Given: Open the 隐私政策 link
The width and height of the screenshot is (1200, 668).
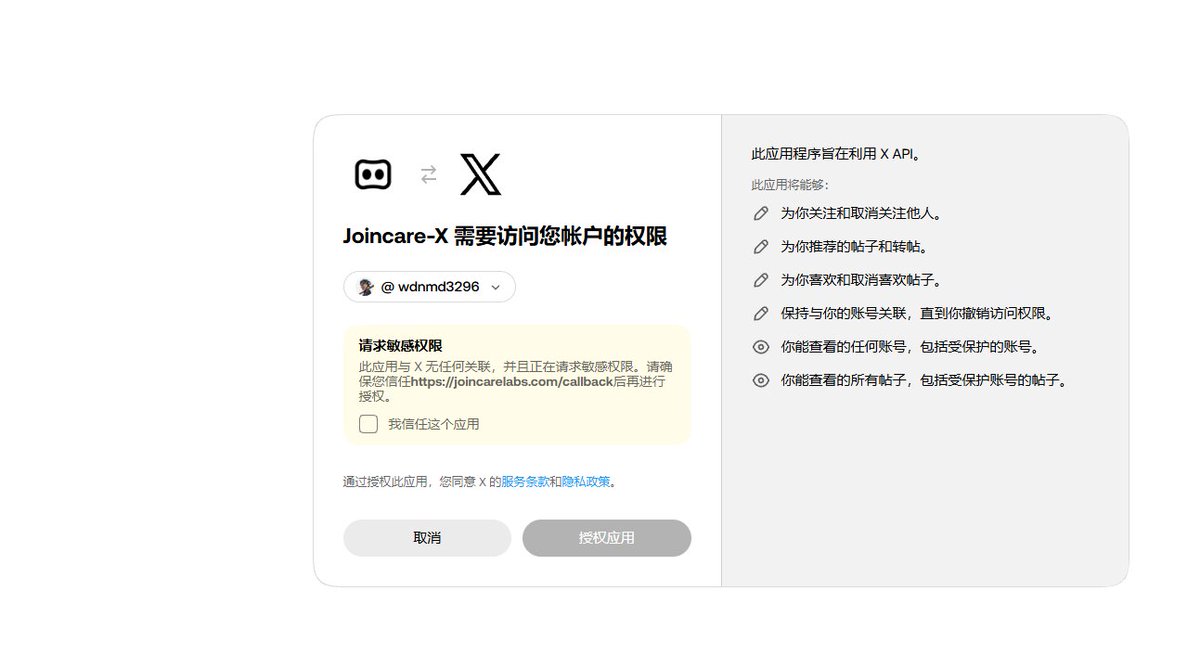Looking at the screenshot, I should tap(586, 482).
